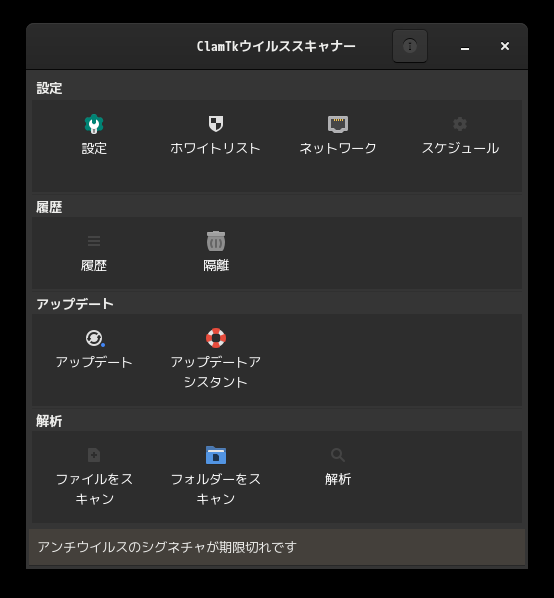Launch アップデートアシスタント lifebuoy icon
This screenshot has width=554, height=598.
coord(216,338)
